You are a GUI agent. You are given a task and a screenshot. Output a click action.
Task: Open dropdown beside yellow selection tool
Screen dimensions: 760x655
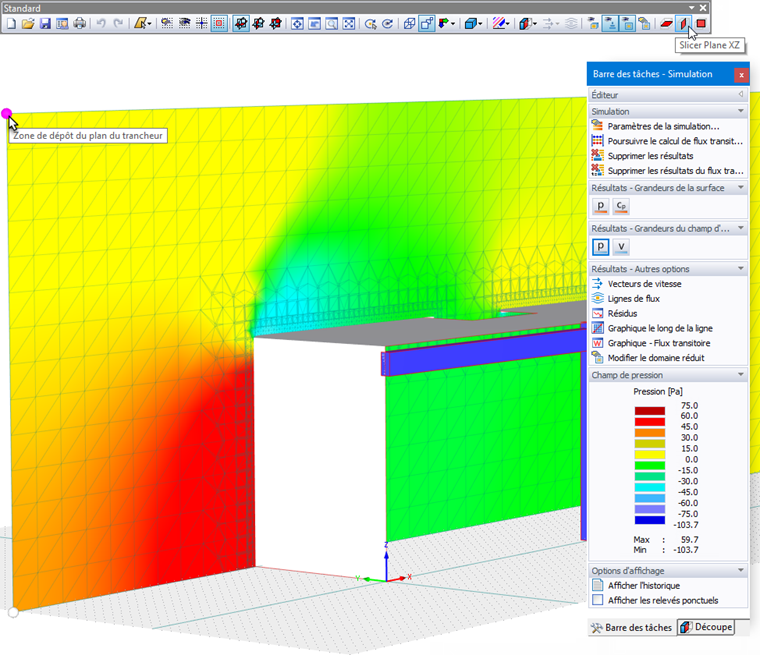149,24
